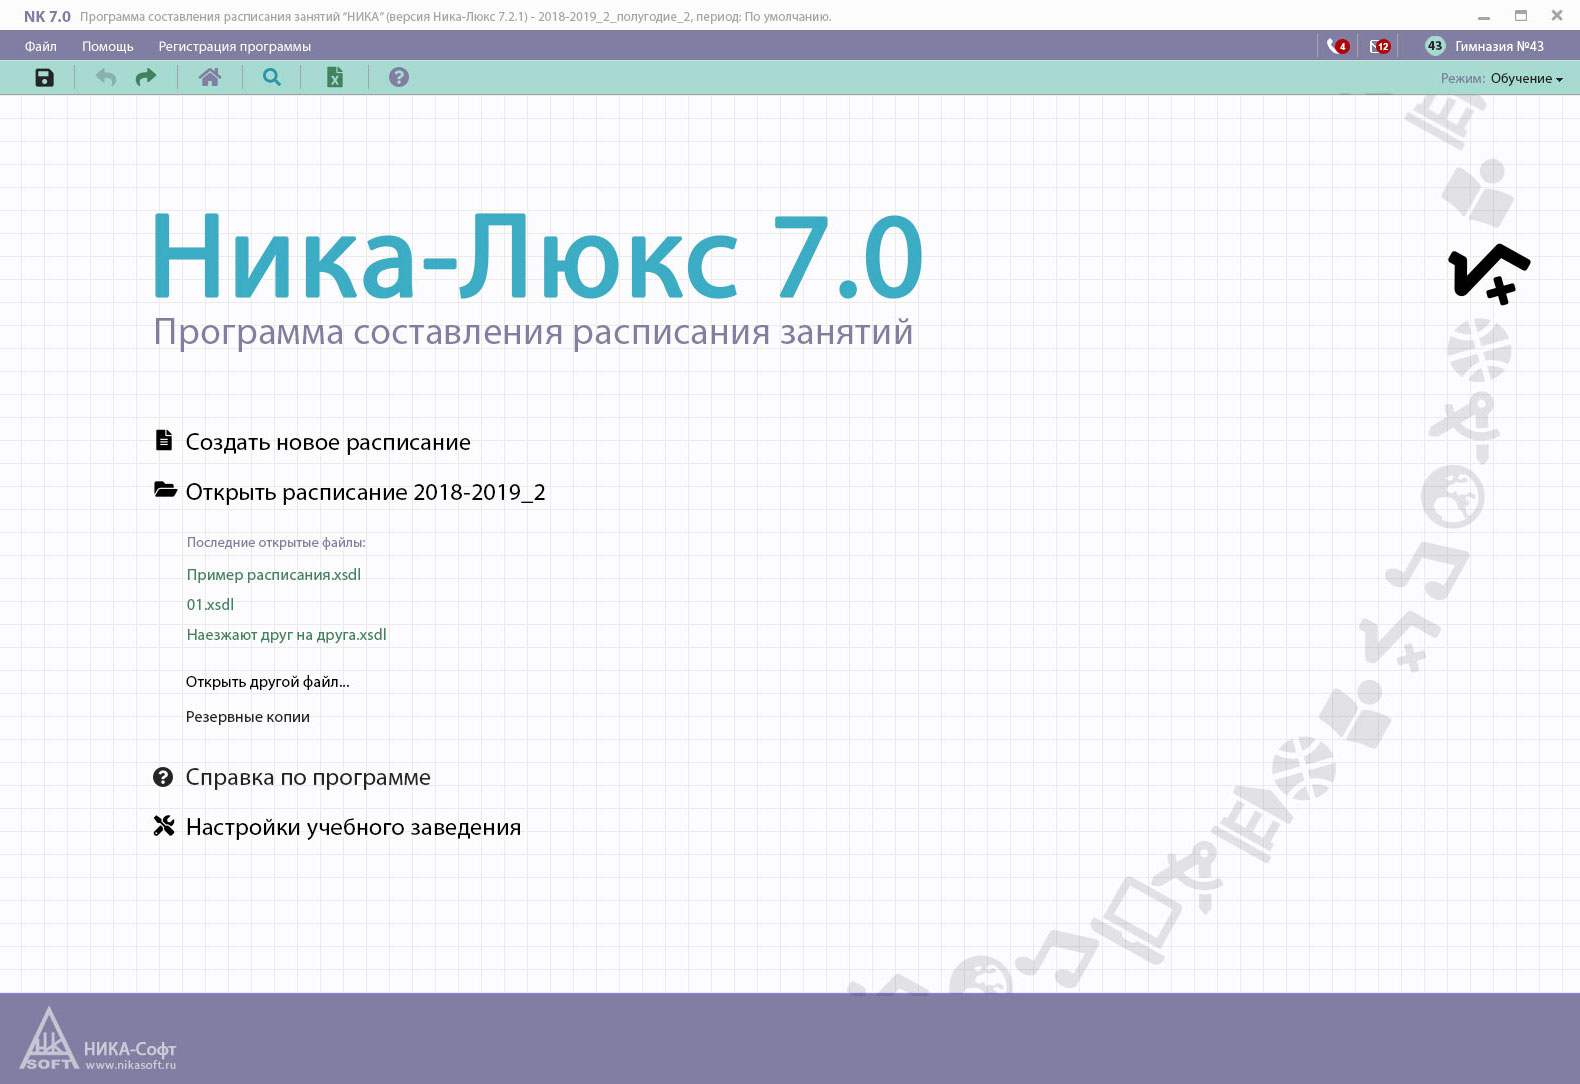Open the Помощь menu

[x=108, y=46]
